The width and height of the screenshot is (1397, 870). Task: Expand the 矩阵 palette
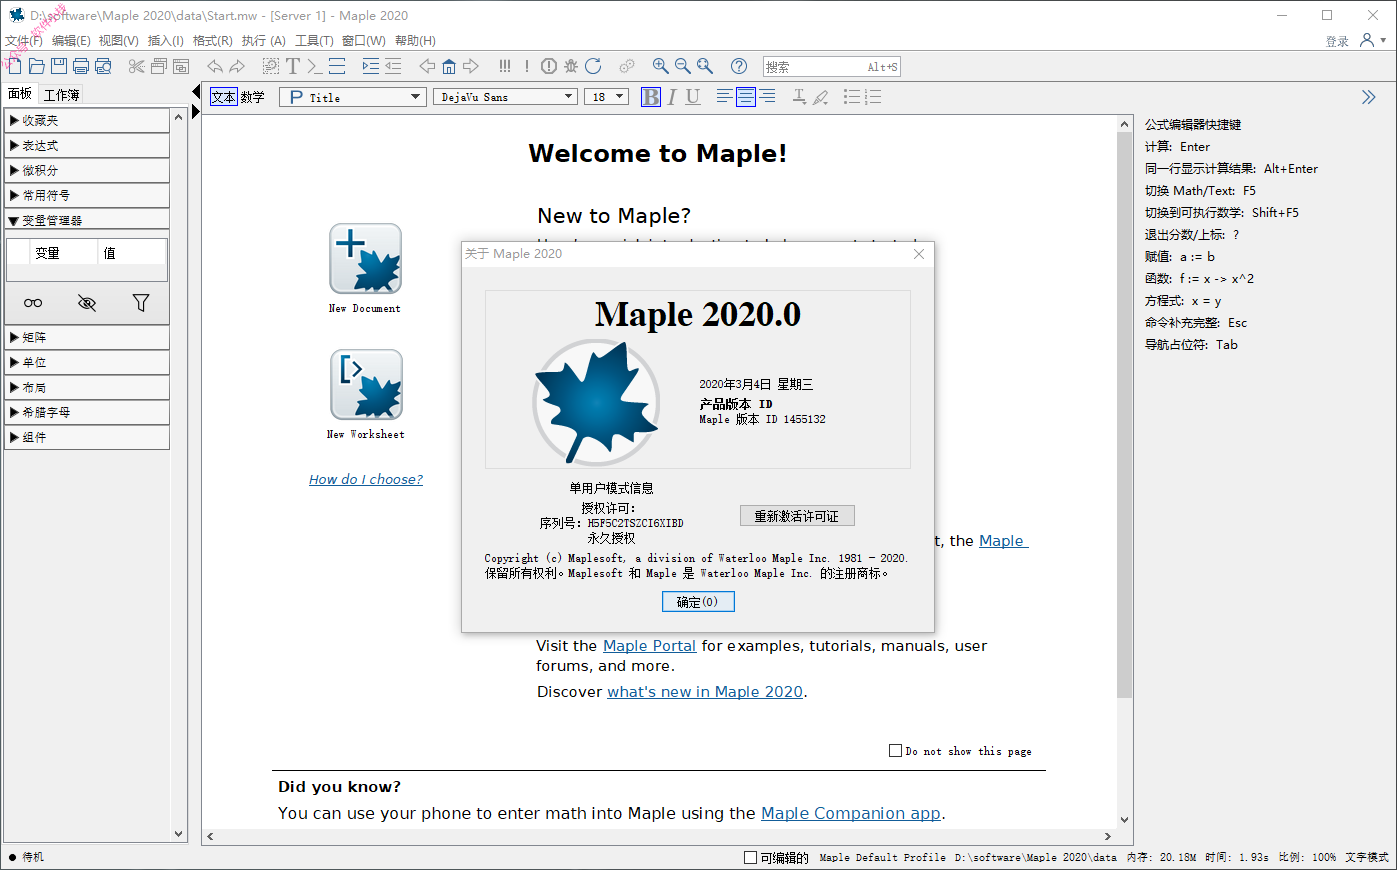(x=87, y=337)
